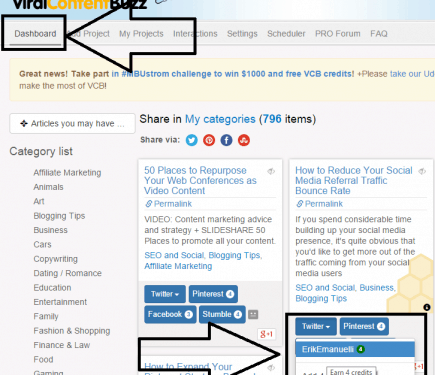Share via the Pinterest circle icon
This screenshot has width=435, height=375.
click(x=209, y=140)
